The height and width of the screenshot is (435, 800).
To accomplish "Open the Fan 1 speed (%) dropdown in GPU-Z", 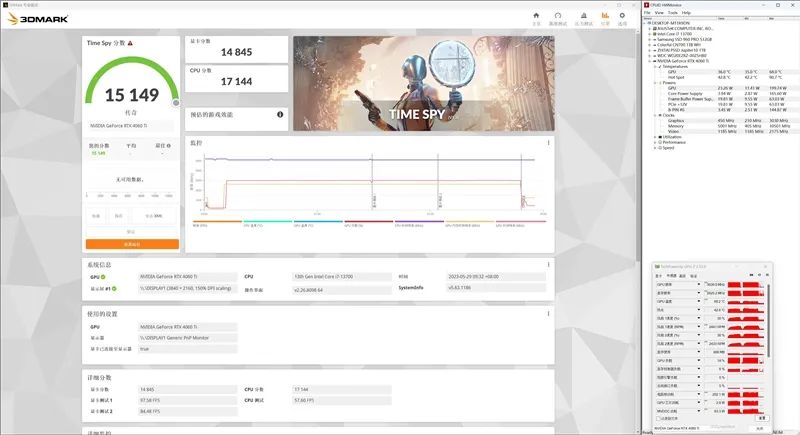I will [x=699, y=318].
